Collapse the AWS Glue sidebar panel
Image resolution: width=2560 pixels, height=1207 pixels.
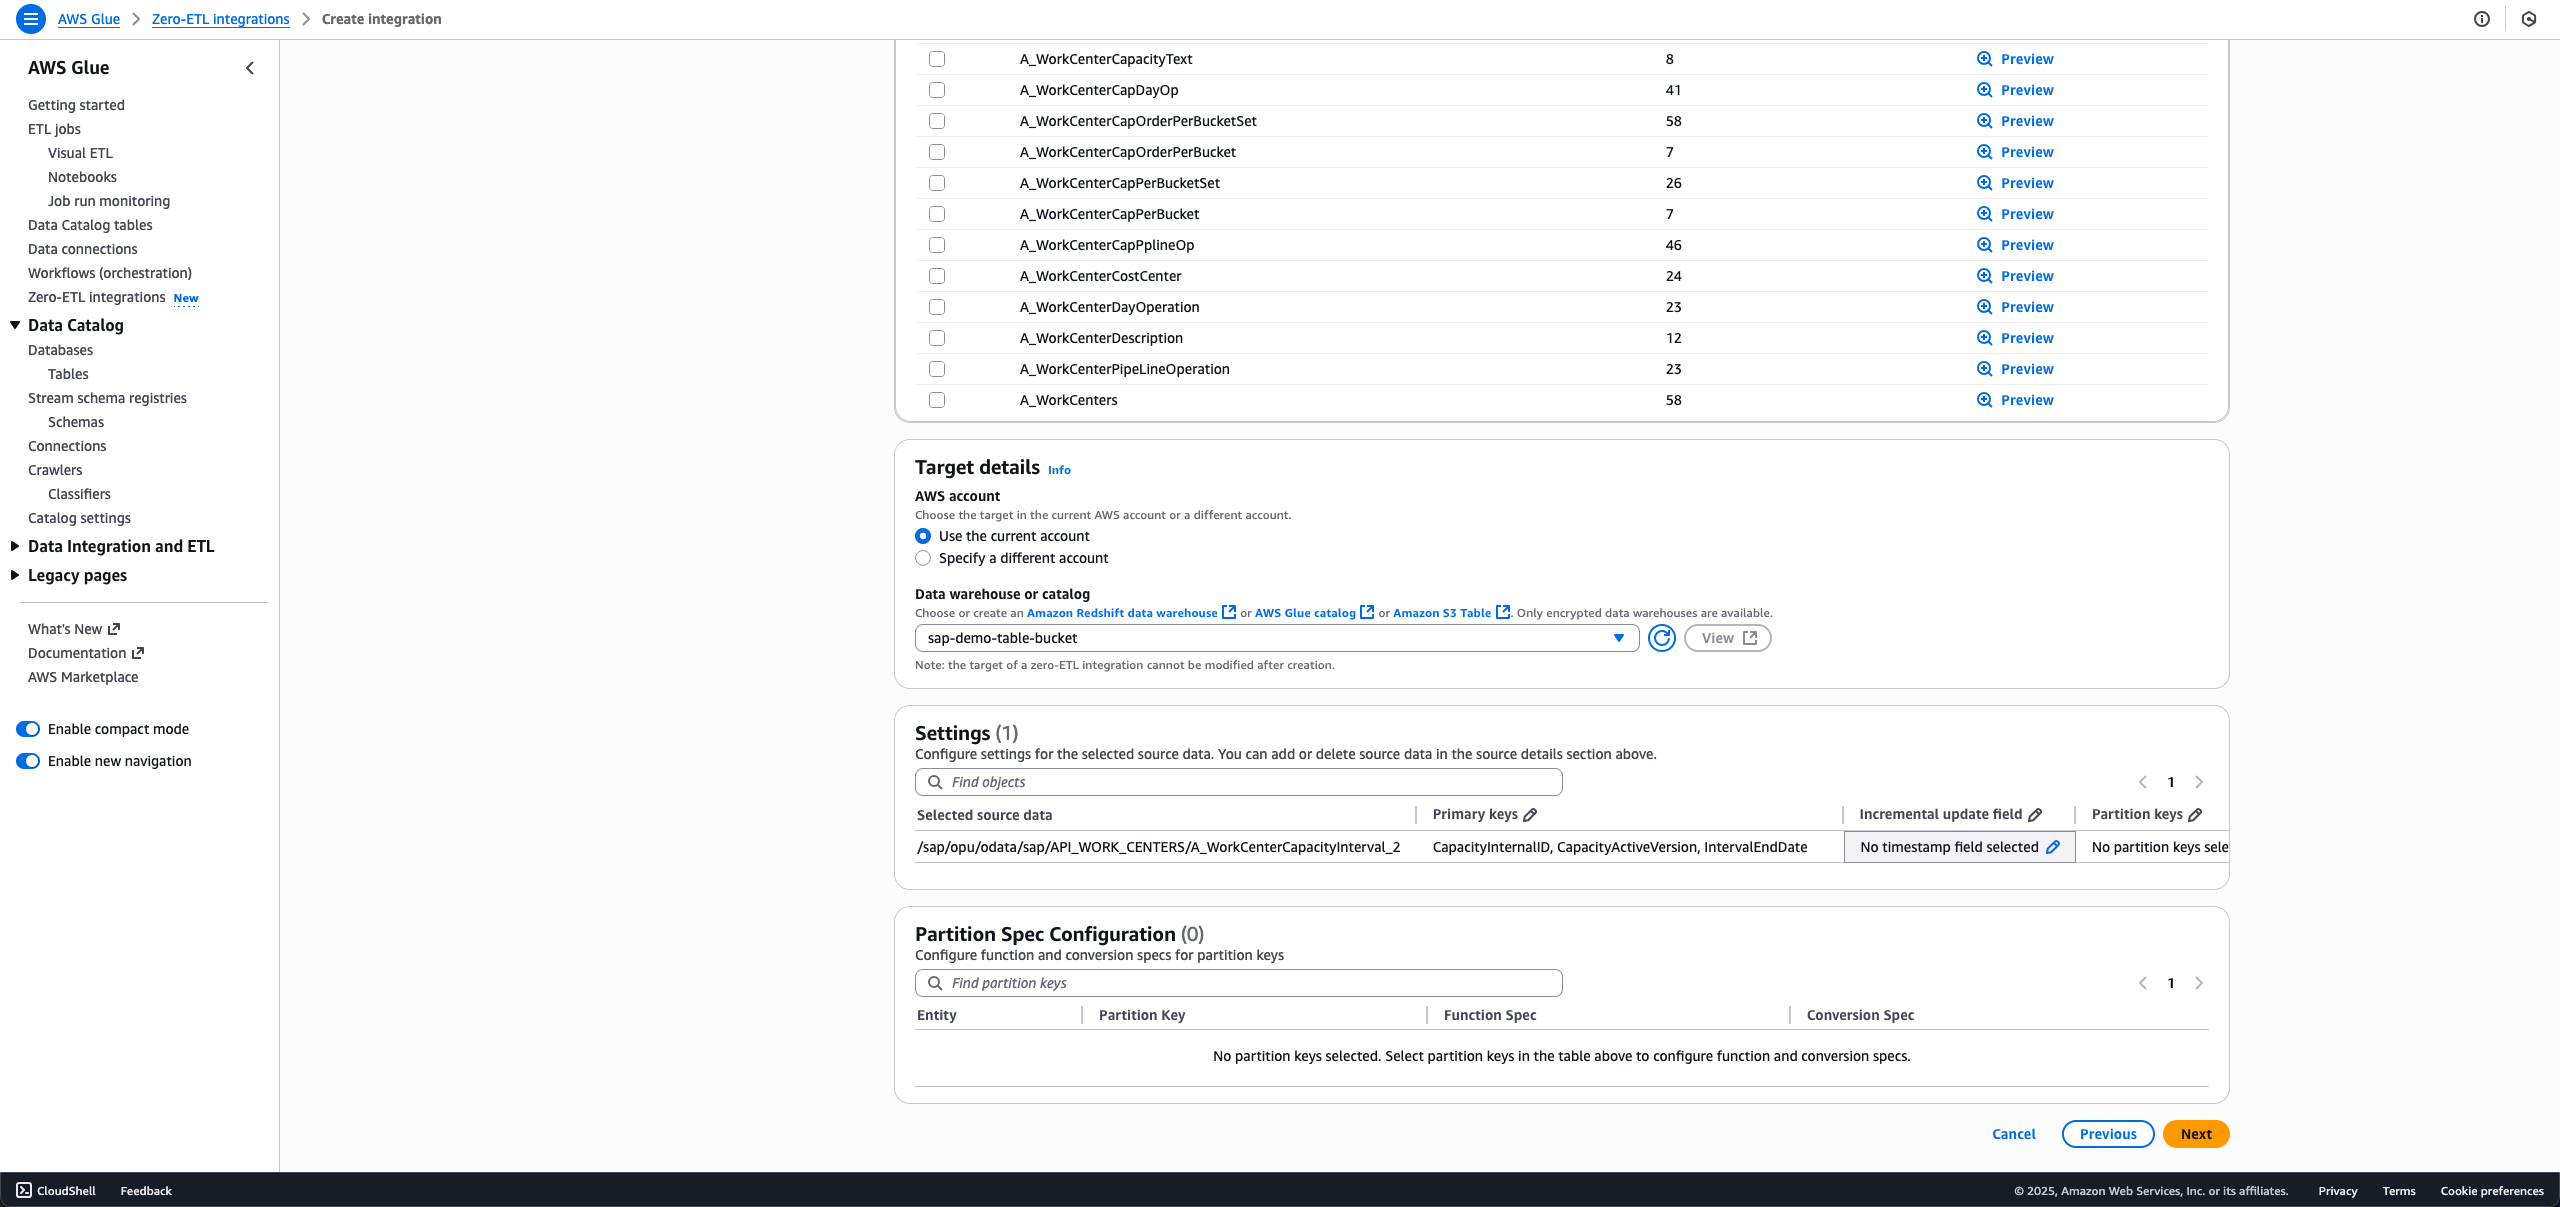click(250, 68)
